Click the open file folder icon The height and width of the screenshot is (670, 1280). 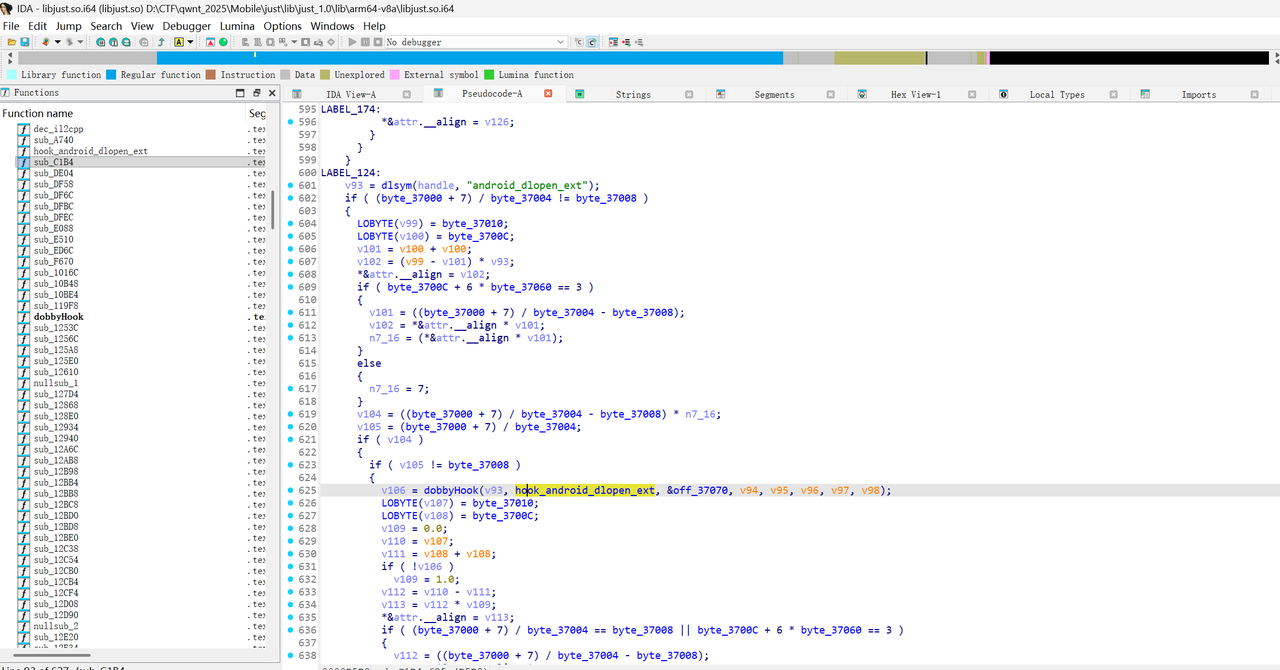point(10,42)
